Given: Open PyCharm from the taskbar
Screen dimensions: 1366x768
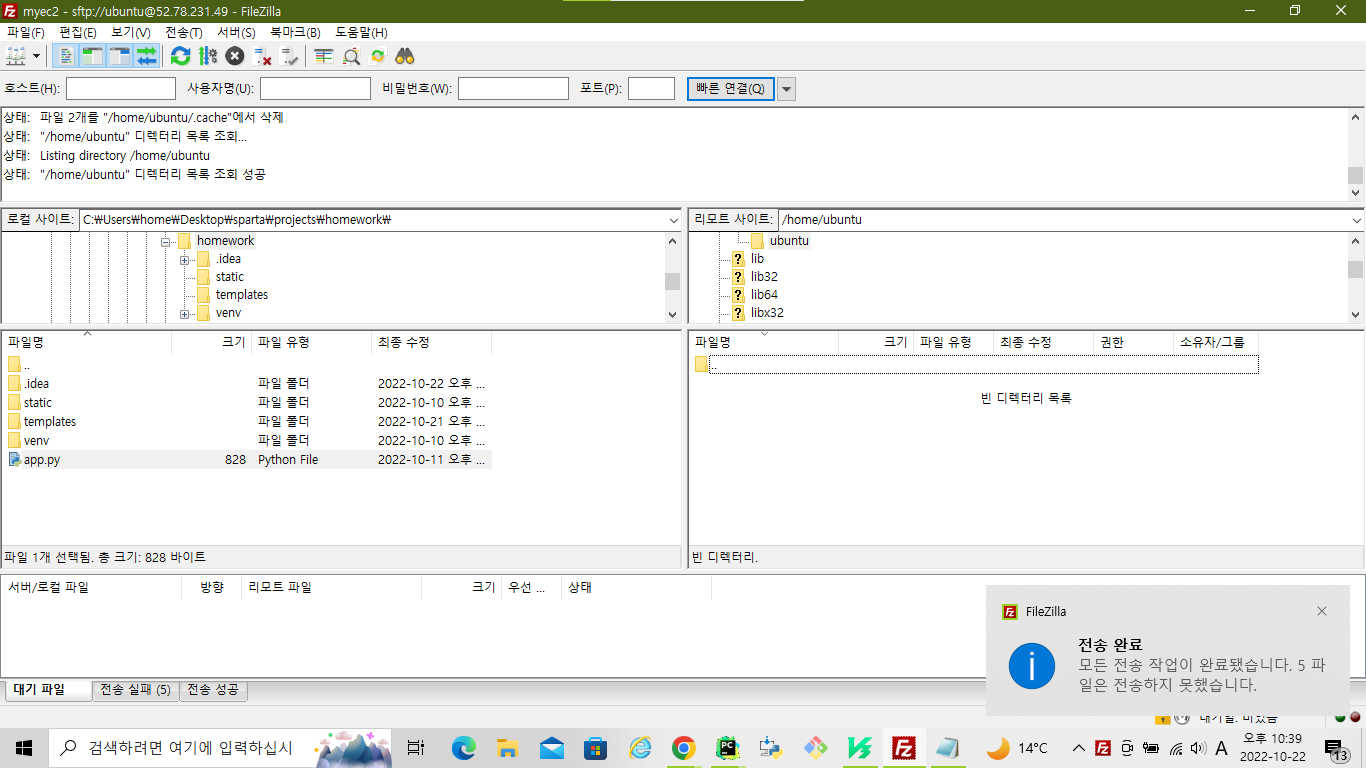Looking at the screenshot, I should tap(728, 747).
